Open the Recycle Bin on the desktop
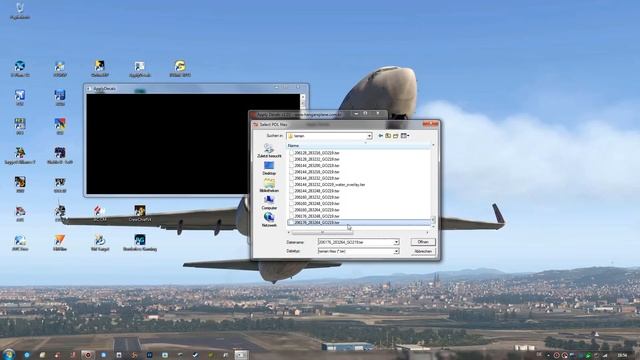640x360 pixels. (x=20, y=11)
